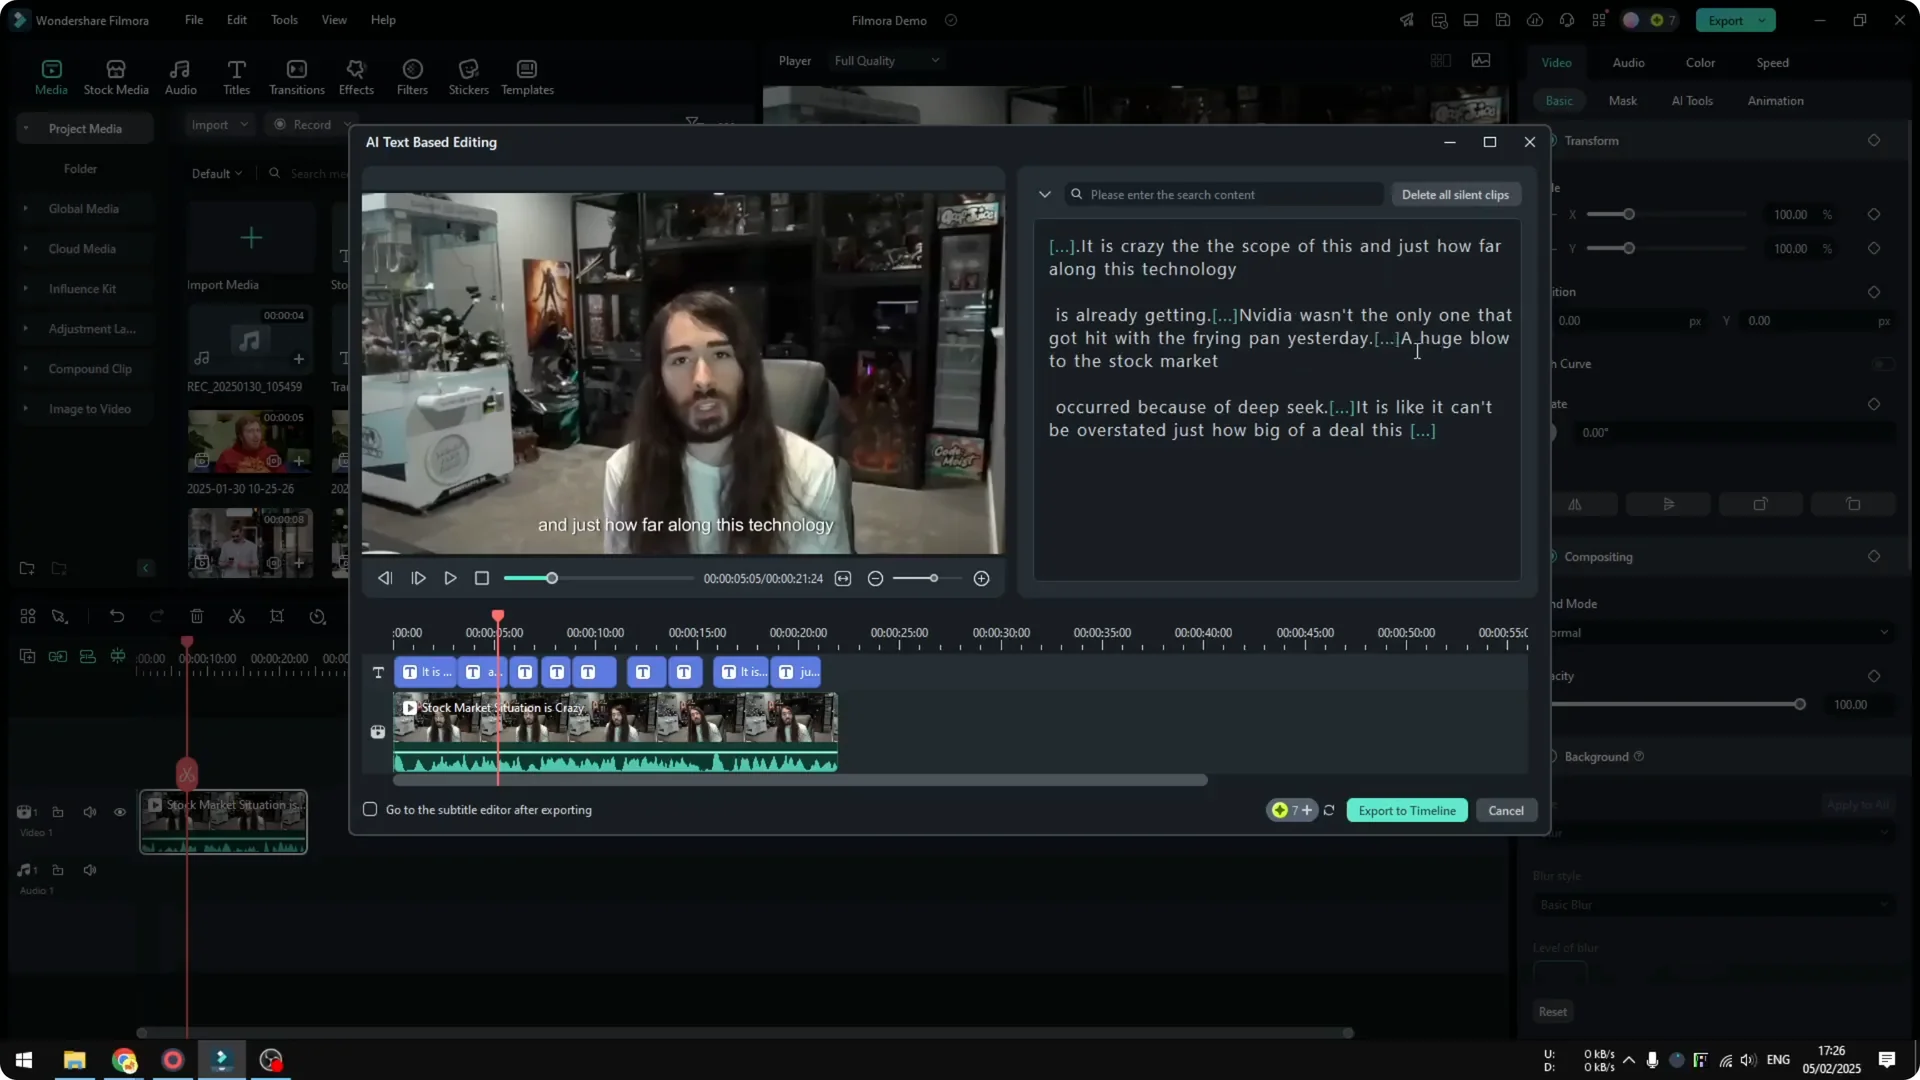Expand the Export options dropdown arrow

pyautogui.click(x=1762, y=20)
